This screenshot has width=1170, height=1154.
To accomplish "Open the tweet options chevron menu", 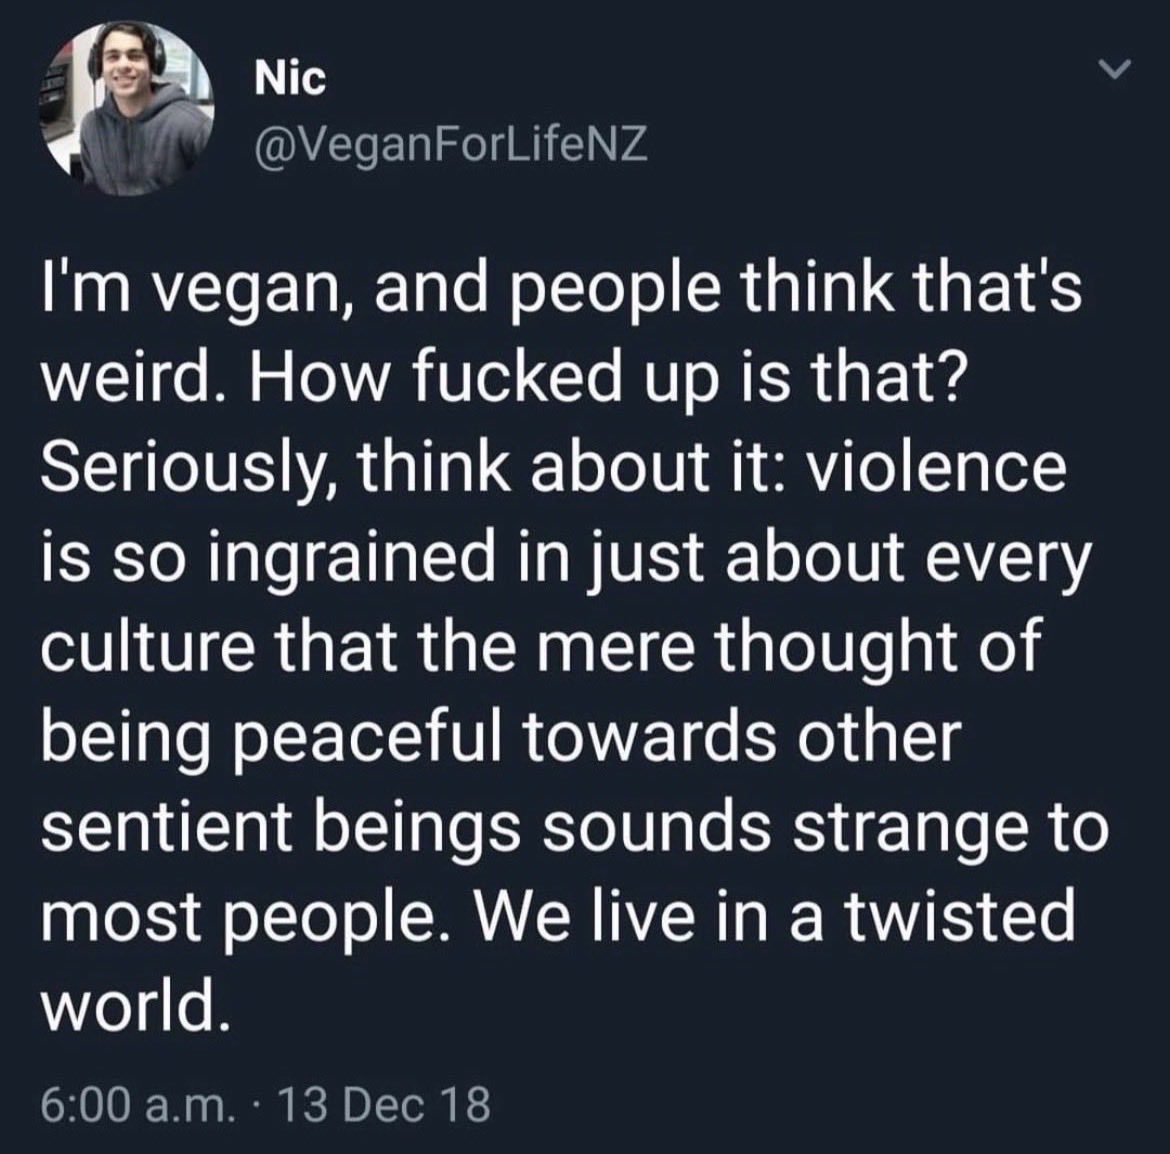I will [1114, 70].
